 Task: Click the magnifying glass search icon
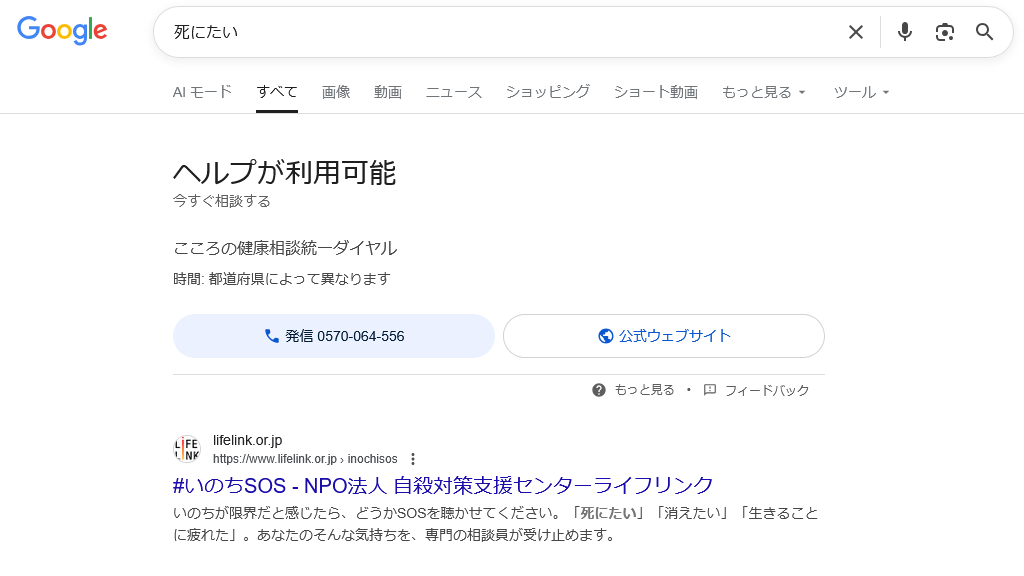click(x=984, y=32)
